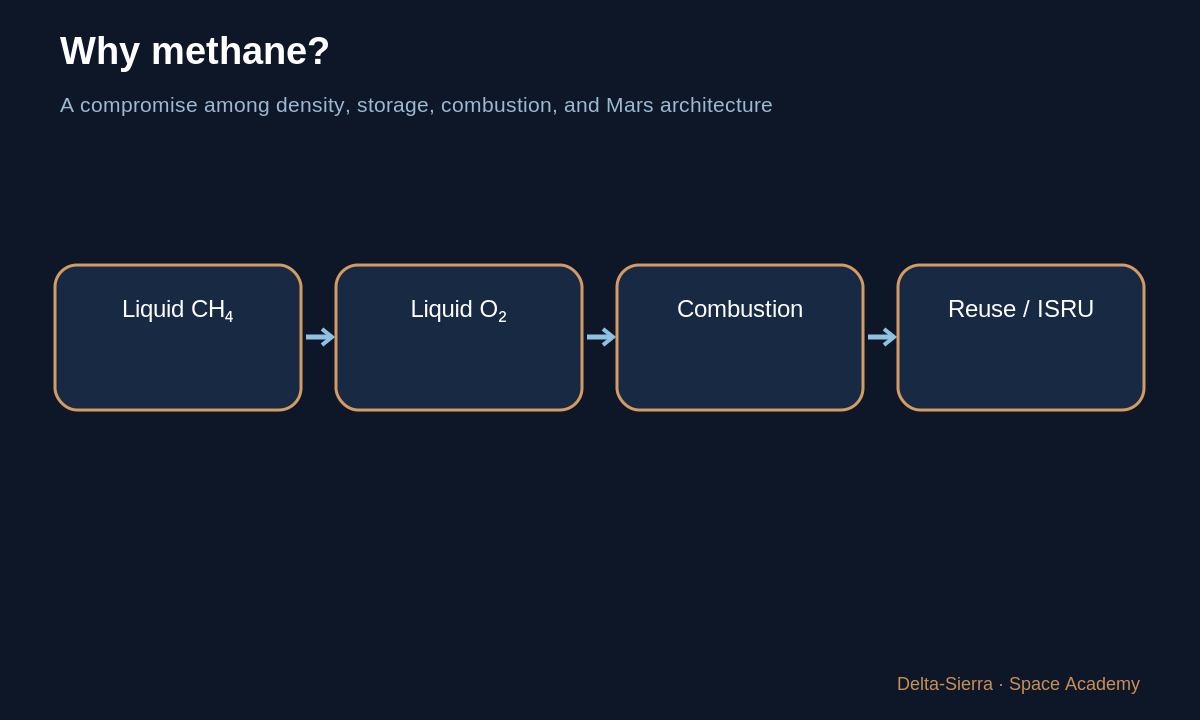Click the arrow pointing to Reuse / ISRU
Screen dimensions: 1200x720
[881, 337]
